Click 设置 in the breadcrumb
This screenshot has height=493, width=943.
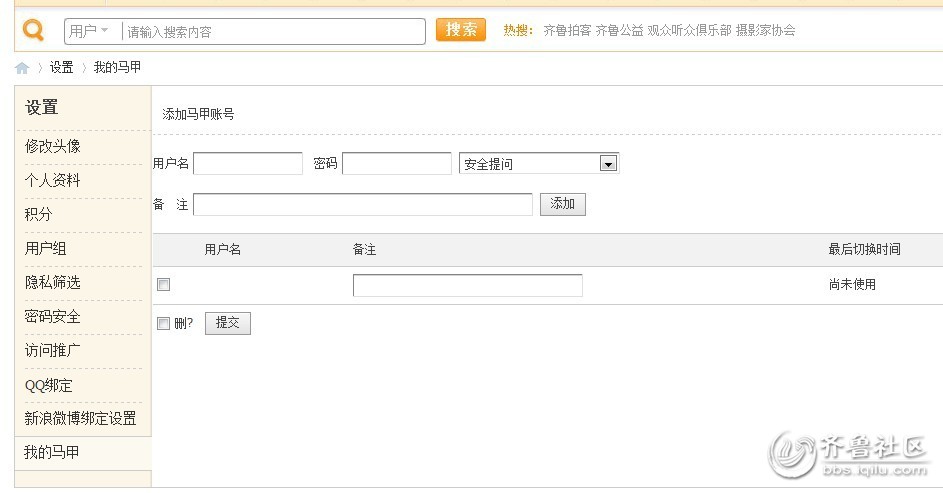(x=62, y=68)
